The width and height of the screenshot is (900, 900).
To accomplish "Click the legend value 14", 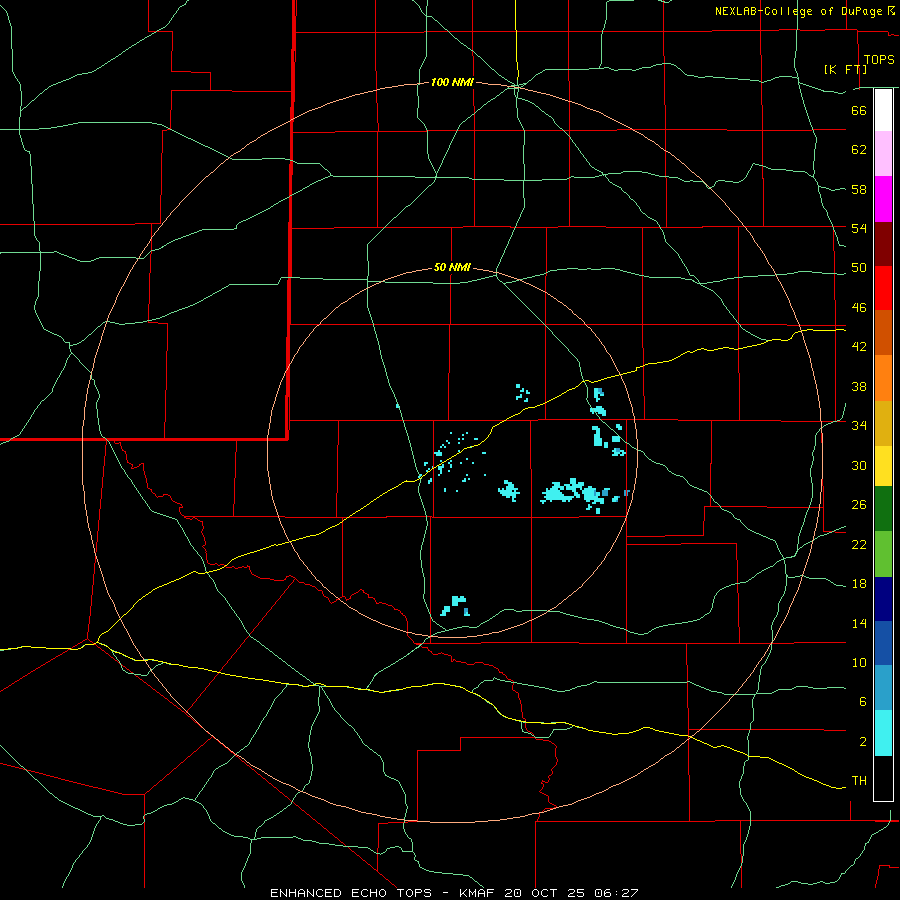I will tap(859, 623).
